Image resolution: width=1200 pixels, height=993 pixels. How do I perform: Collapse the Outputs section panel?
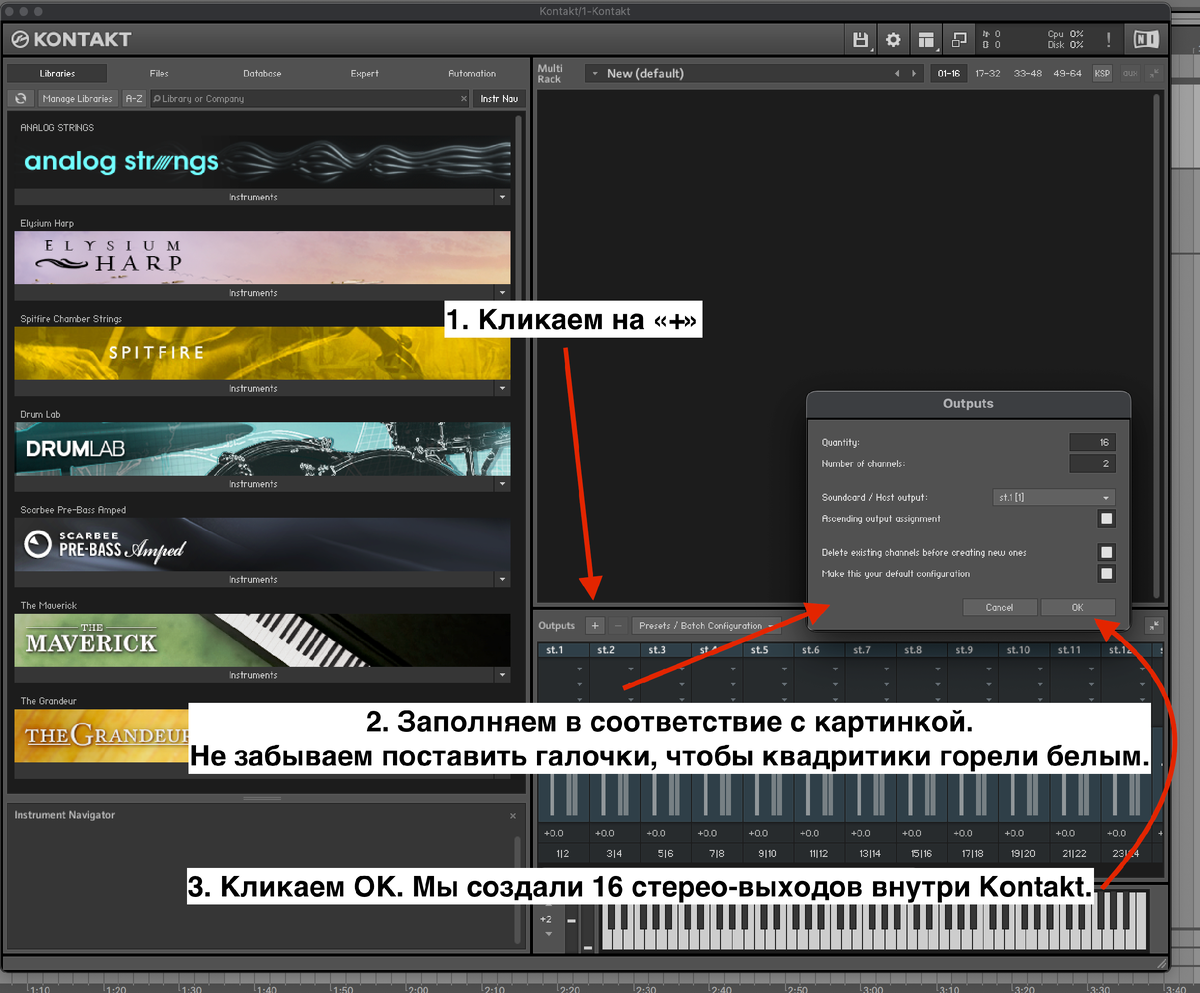[1154, 626]
